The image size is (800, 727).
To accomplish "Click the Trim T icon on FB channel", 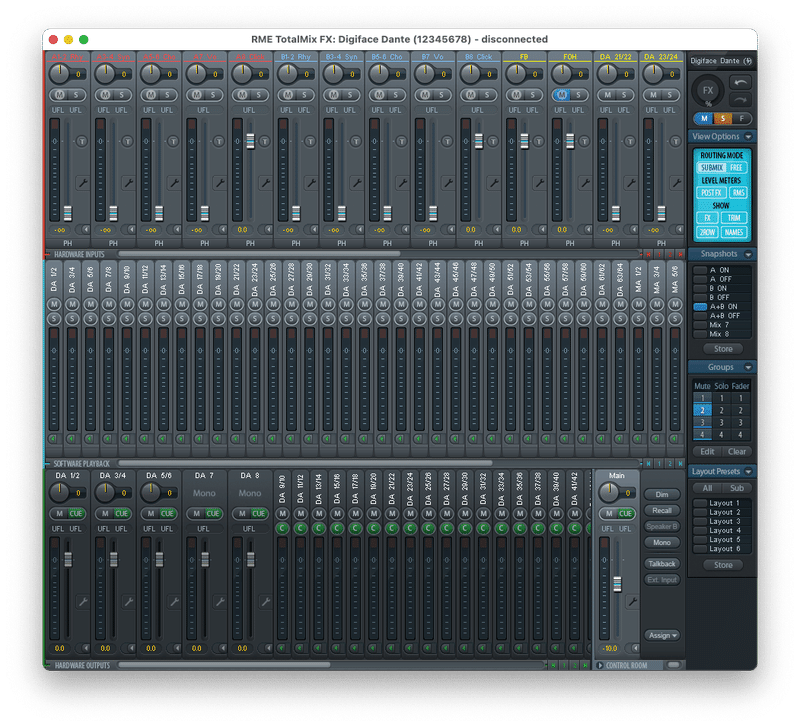I will [x=539, y=141].
